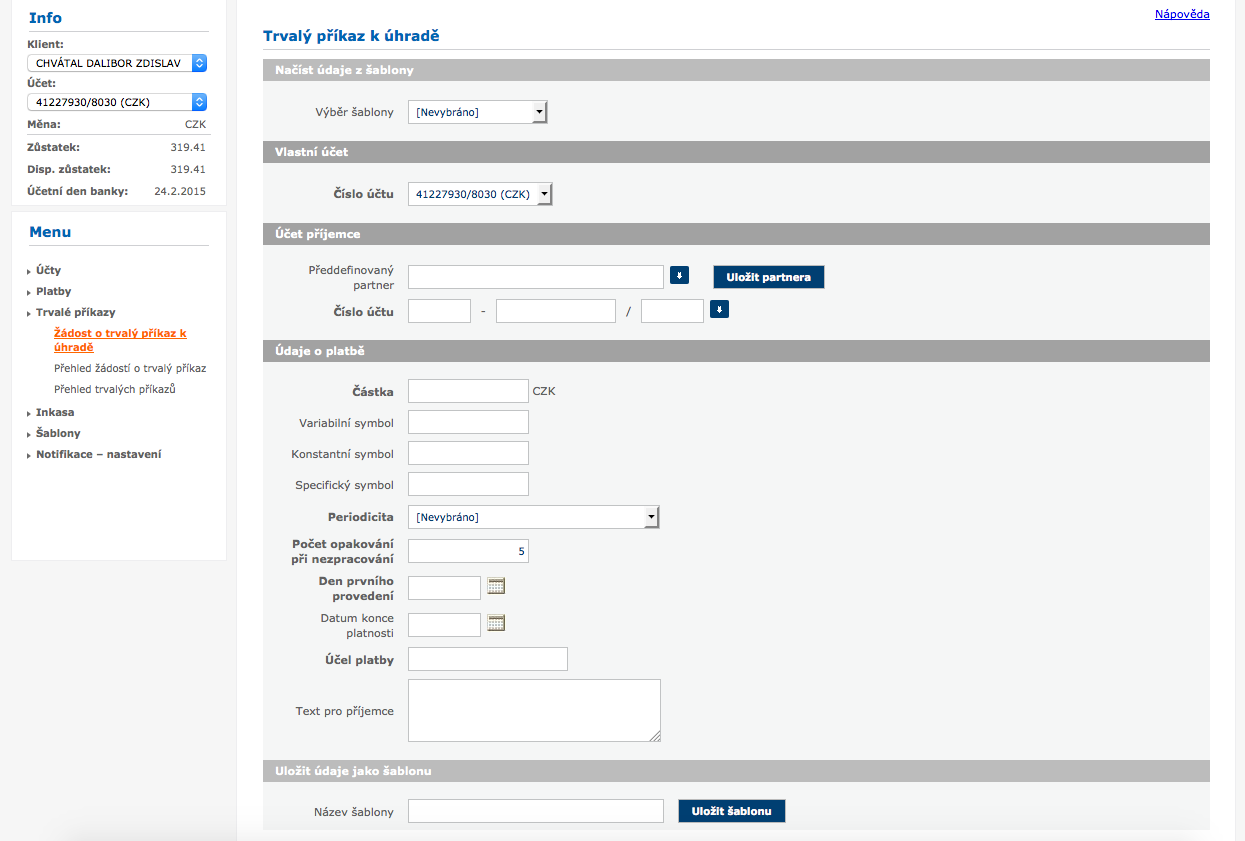Focus the Účel platby field
The width and height of the screenshot is (1245, 841).
(488, 659)
